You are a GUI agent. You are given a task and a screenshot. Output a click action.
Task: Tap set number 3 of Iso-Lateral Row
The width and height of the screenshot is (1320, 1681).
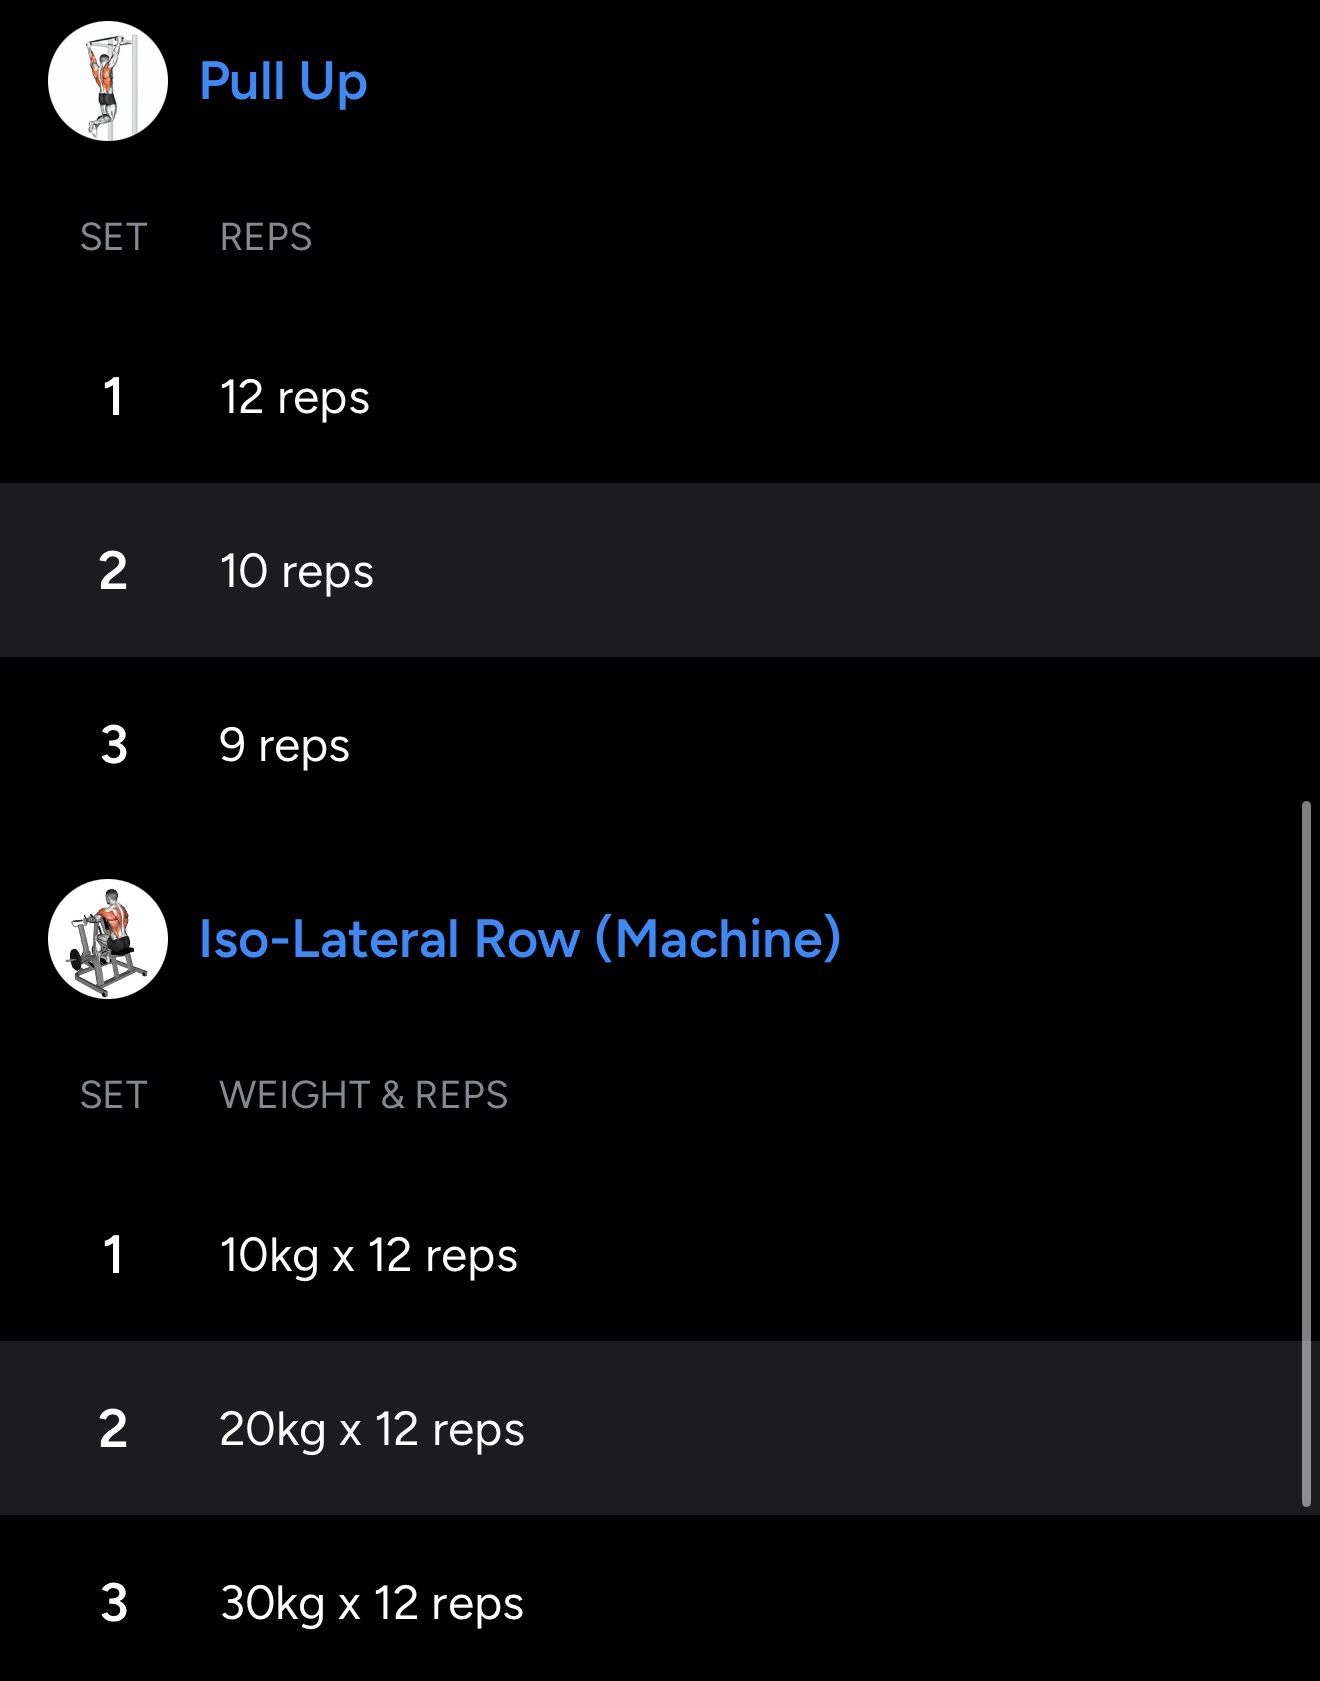(114, 1603)
